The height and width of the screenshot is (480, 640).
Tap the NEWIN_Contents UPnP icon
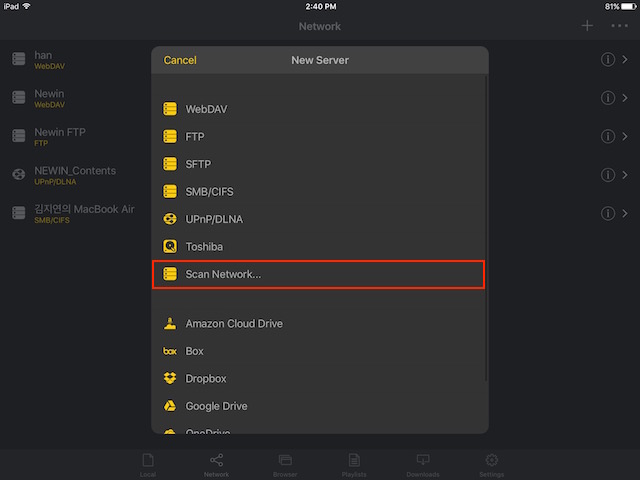pos(18,174)
